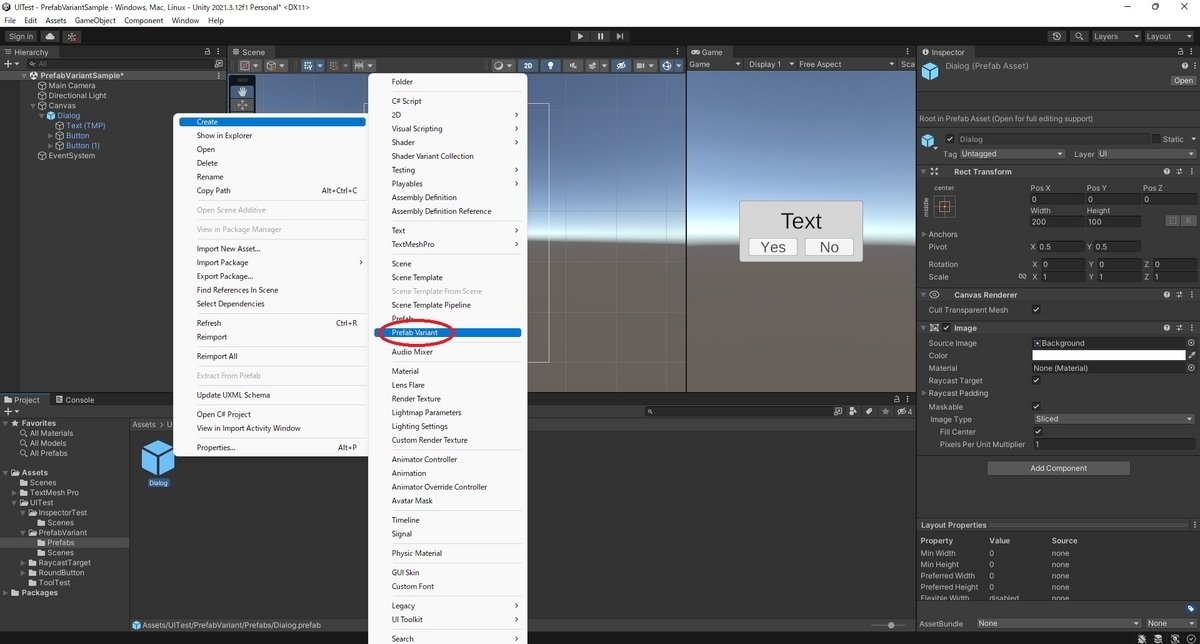Click the color eyedropper next to Color field

pos(1191,356)
